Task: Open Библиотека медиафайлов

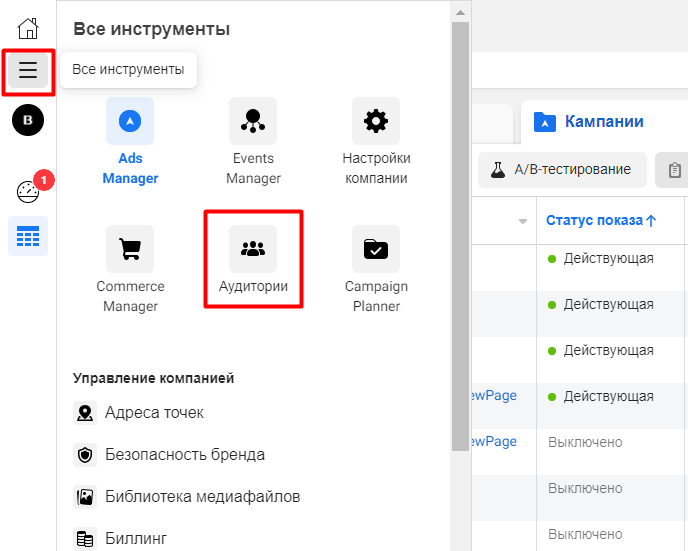Action: point(202,497)
